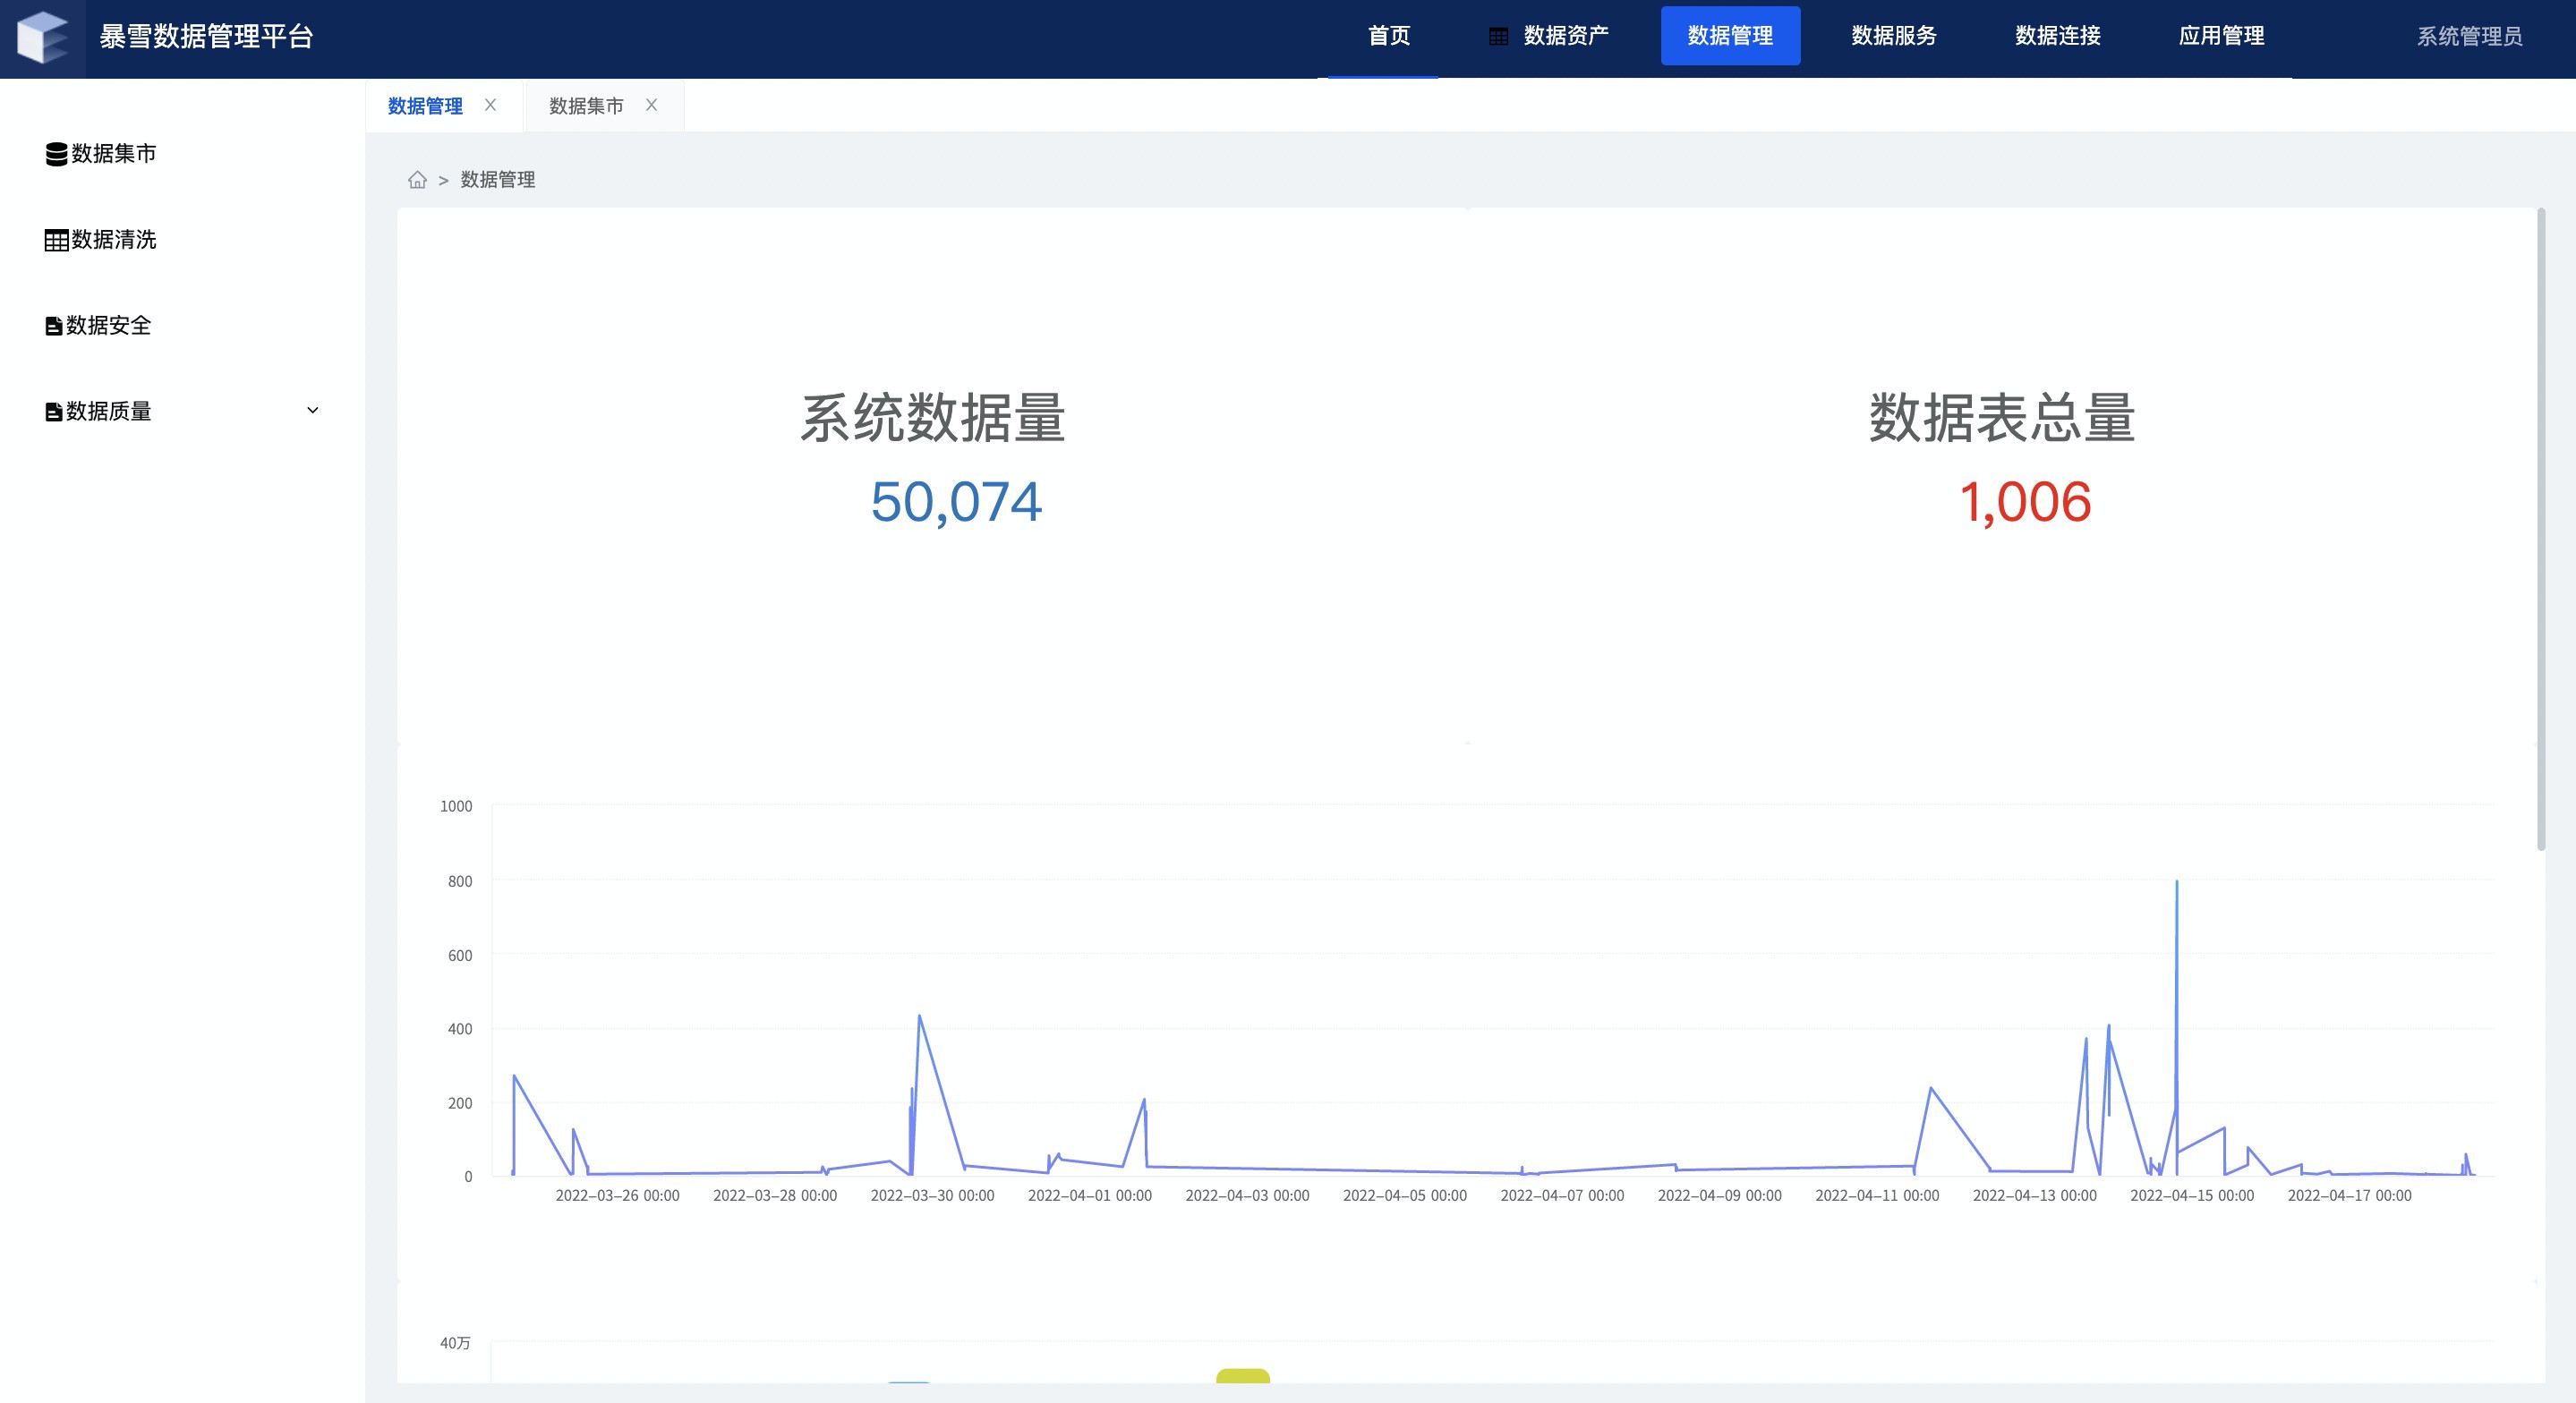Close the 数据集市 tab
2576x1403 pixels.
tap(651, 105)
